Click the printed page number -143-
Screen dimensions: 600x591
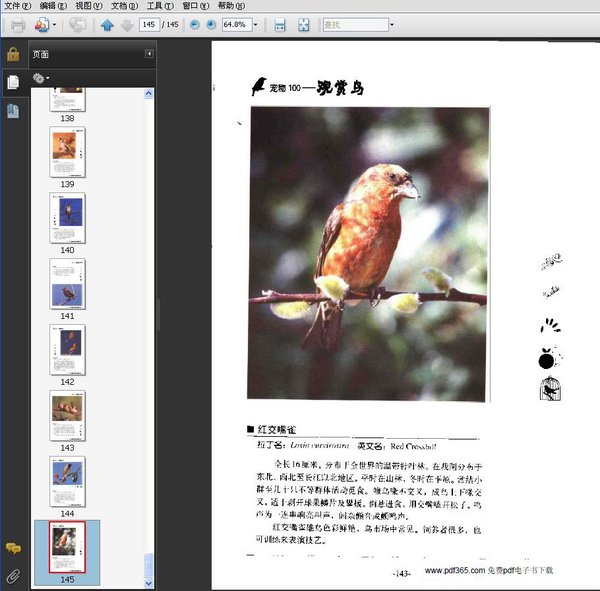401,573
